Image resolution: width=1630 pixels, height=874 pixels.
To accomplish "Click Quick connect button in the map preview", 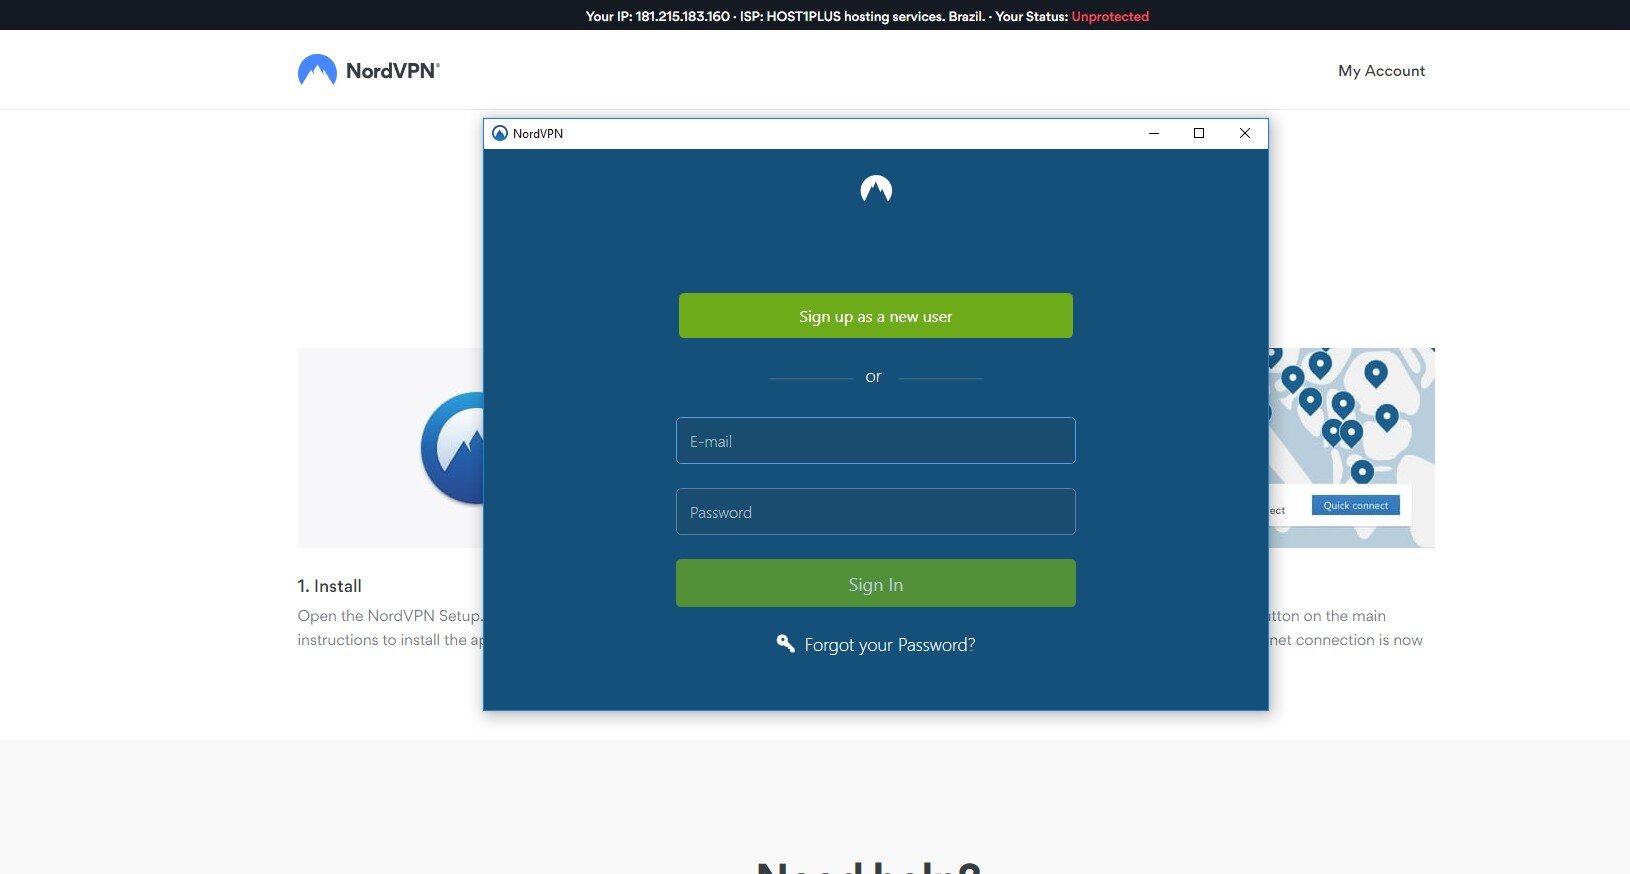I will point(1355,506).
